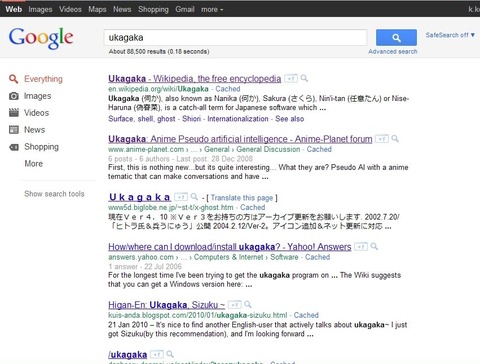Open Cached link for Wikipedia result
This screenshot has height=364, width=480.
pos(228,89)
